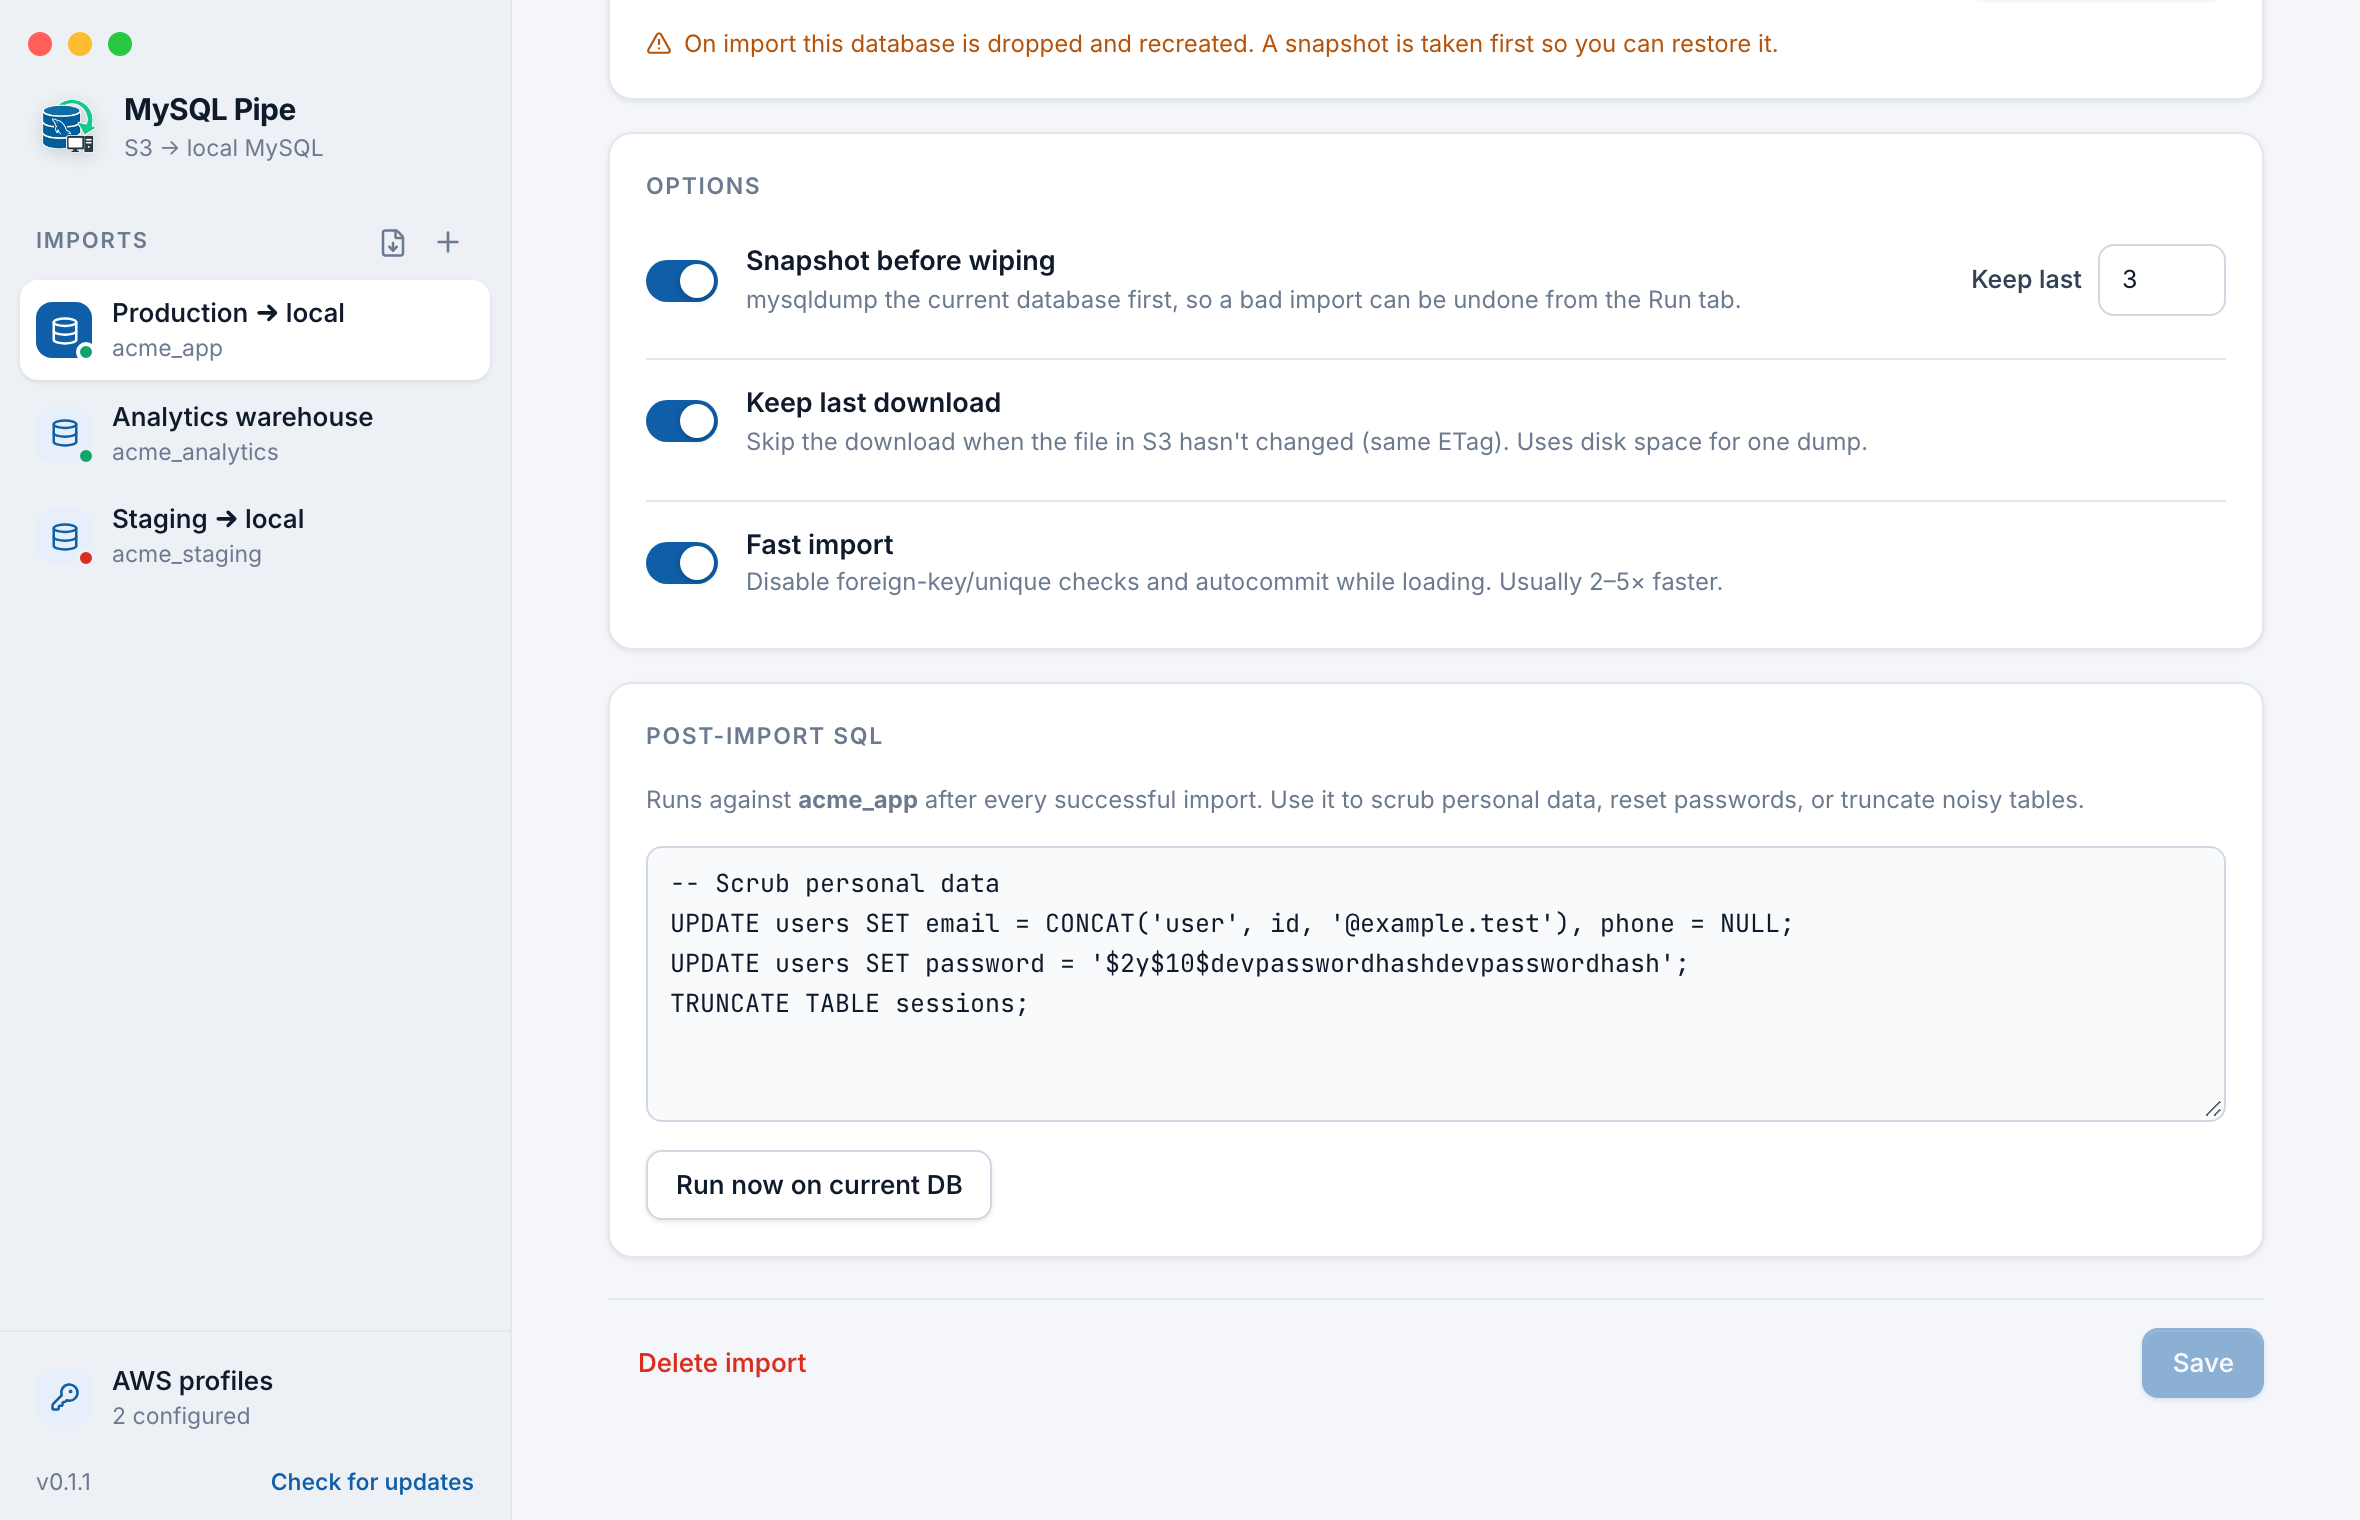Screen dimensions: 2360x1520
Task: Open AWS profiles key icon
Action: (x=65, y=1397)
